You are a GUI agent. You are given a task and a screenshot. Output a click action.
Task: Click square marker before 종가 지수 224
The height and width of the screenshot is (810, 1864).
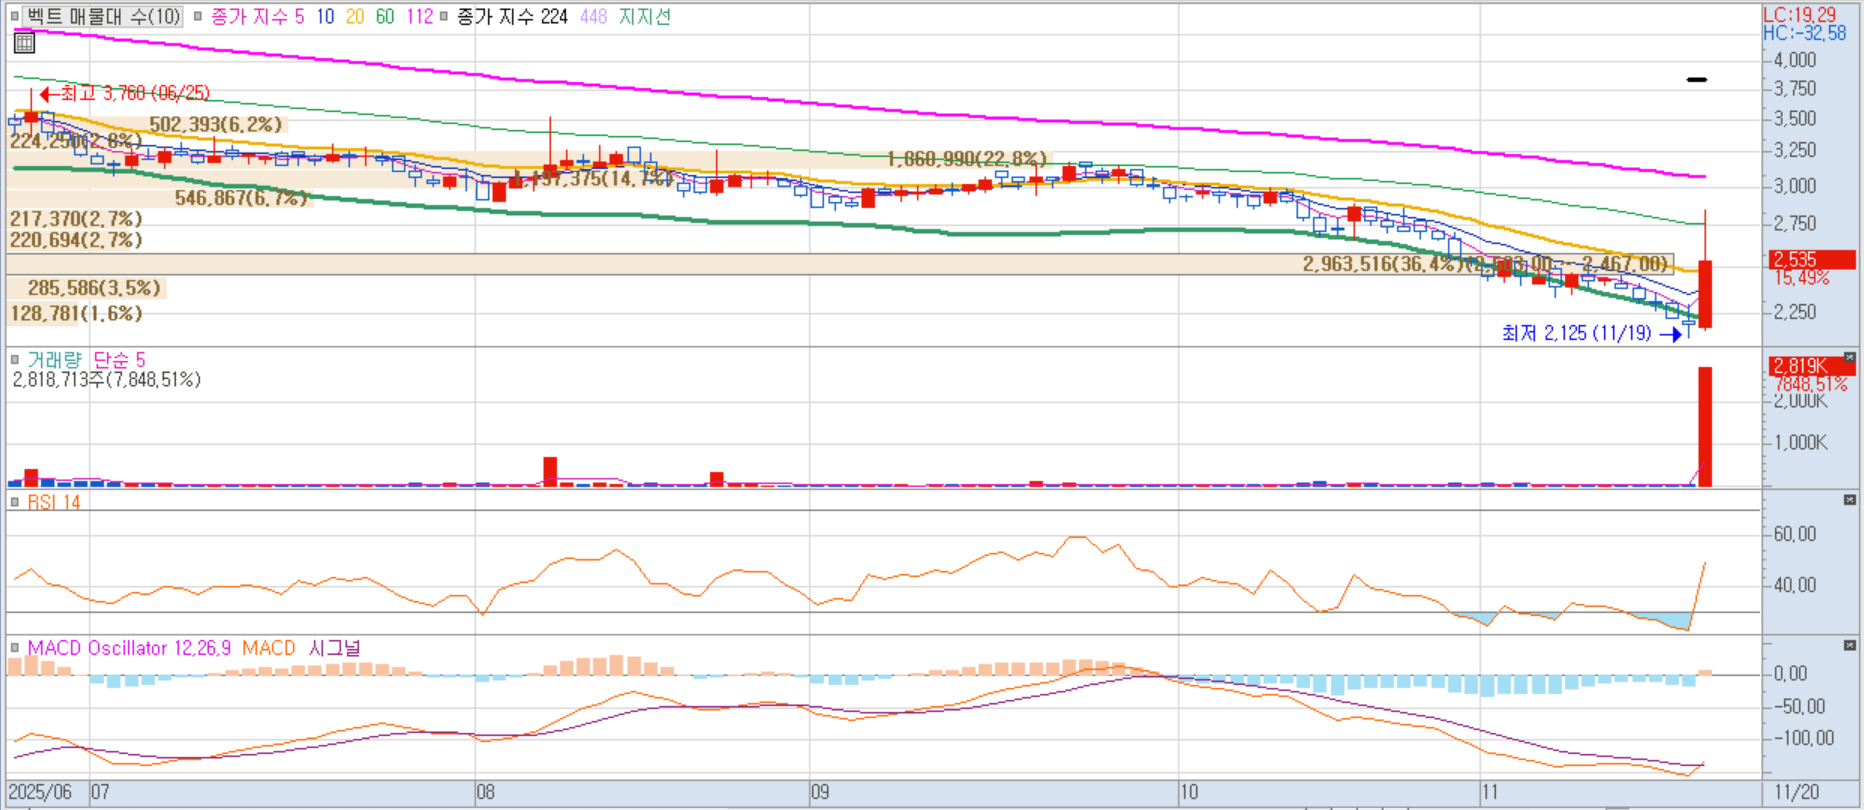[x=445, y=16]
